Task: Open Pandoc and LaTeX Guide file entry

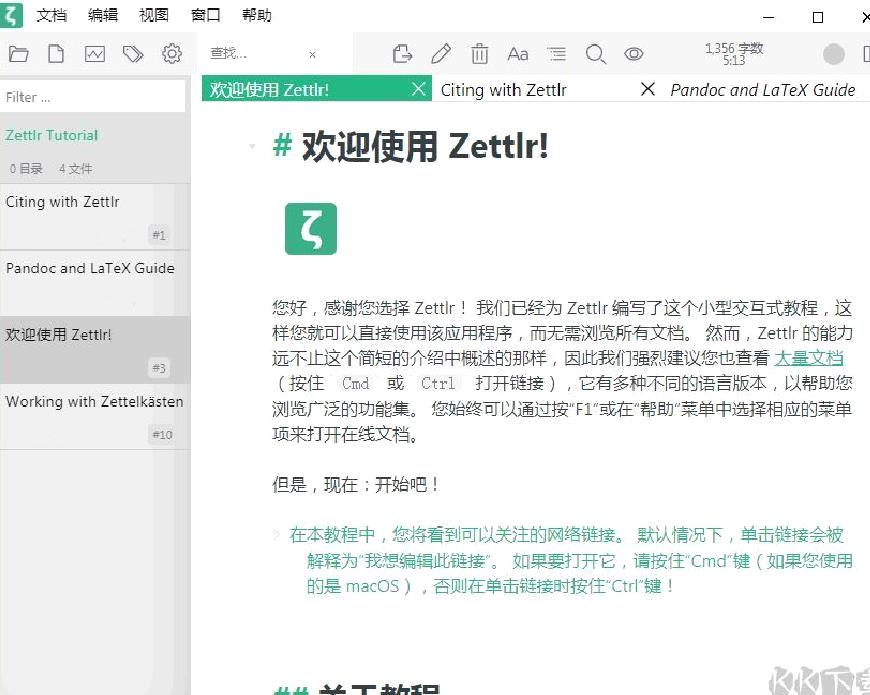Action: pyautogui.click(x=94, y=283)
